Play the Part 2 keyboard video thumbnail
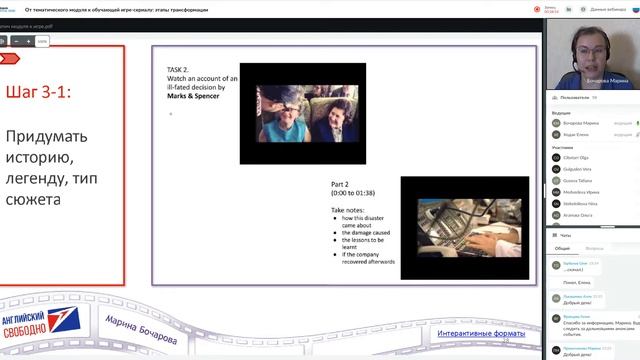This screenshot has width=640, height=360. [x=465, y=228]
